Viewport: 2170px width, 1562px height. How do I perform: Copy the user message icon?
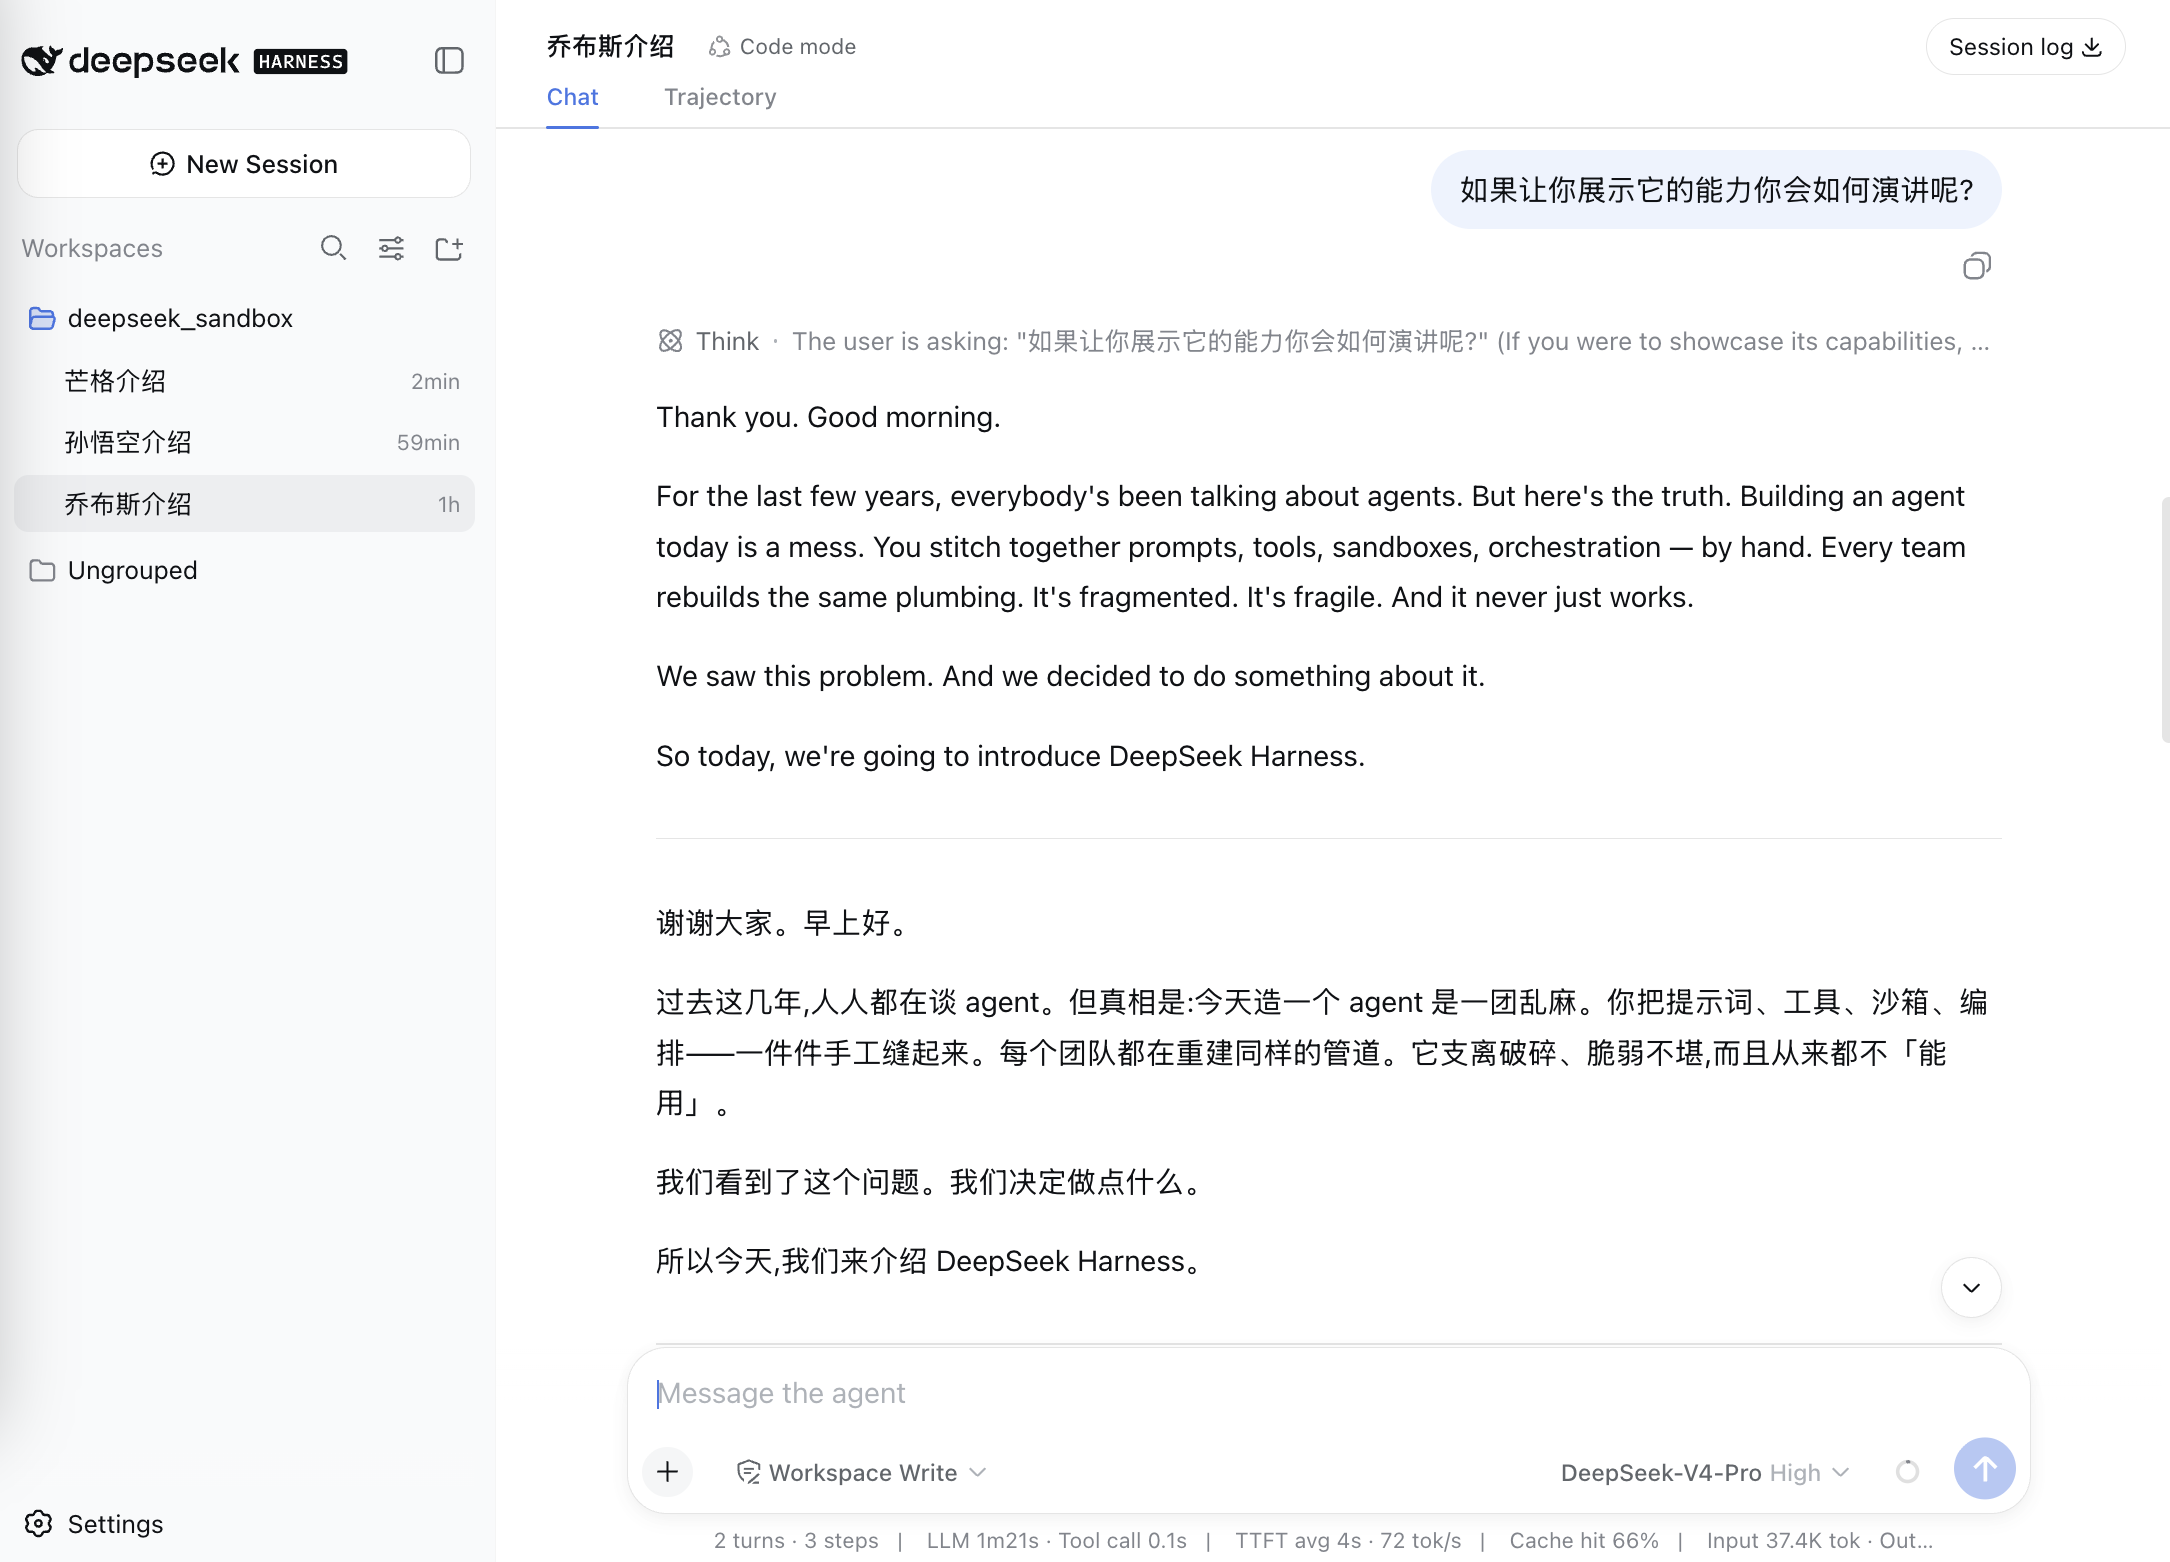click(1976, 266)
